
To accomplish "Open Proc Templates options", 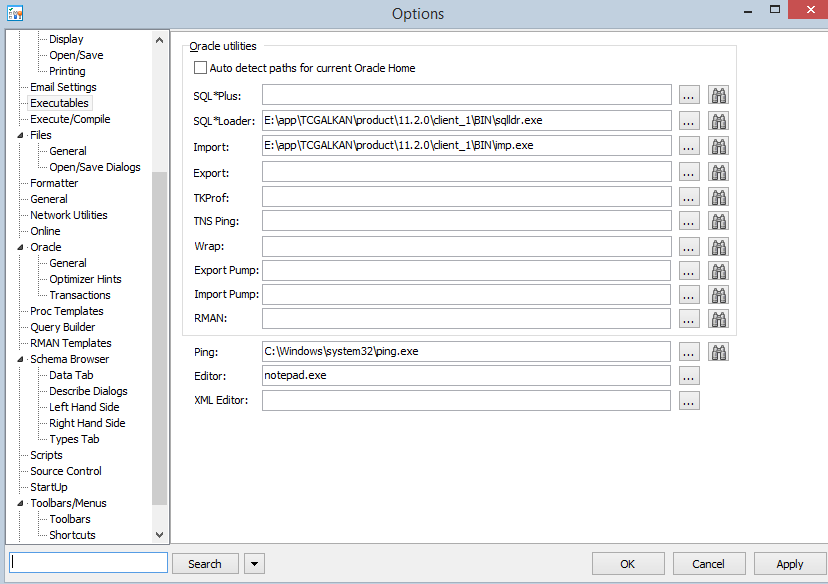I will pyautogui.click(x=67, y=311).
